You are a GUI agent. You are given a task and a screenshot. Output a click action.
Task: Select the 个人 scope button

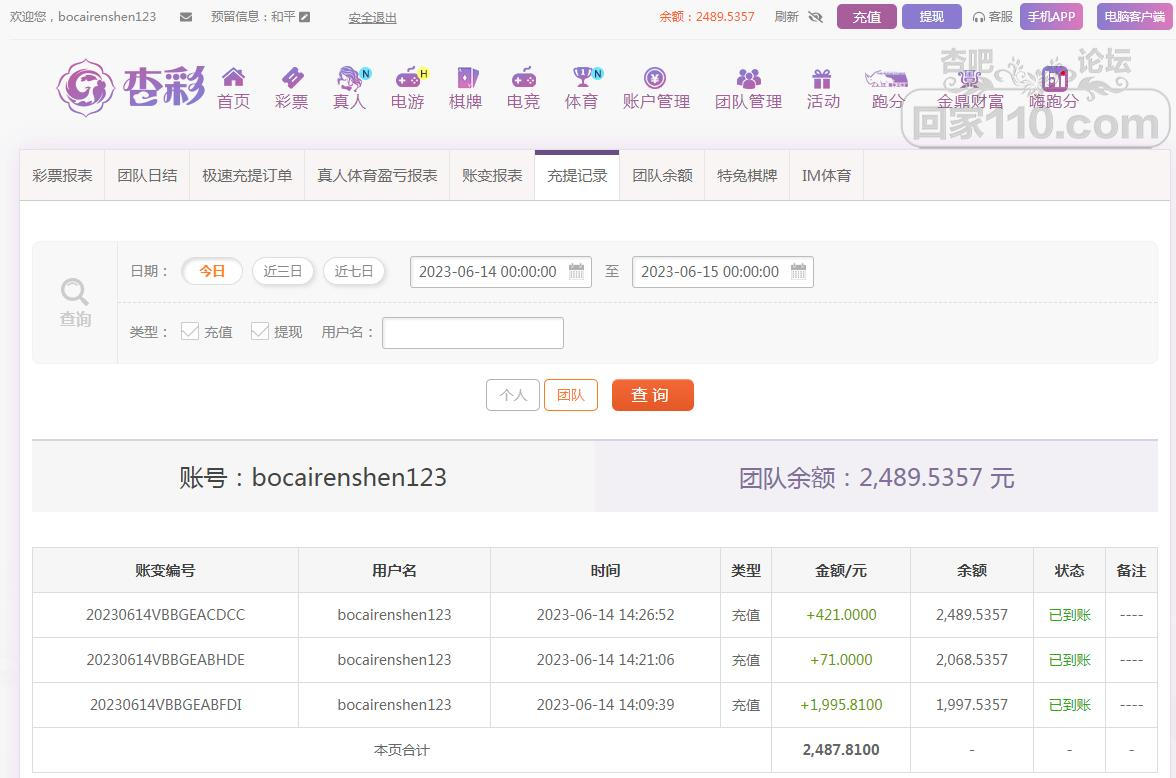(512, 395)
